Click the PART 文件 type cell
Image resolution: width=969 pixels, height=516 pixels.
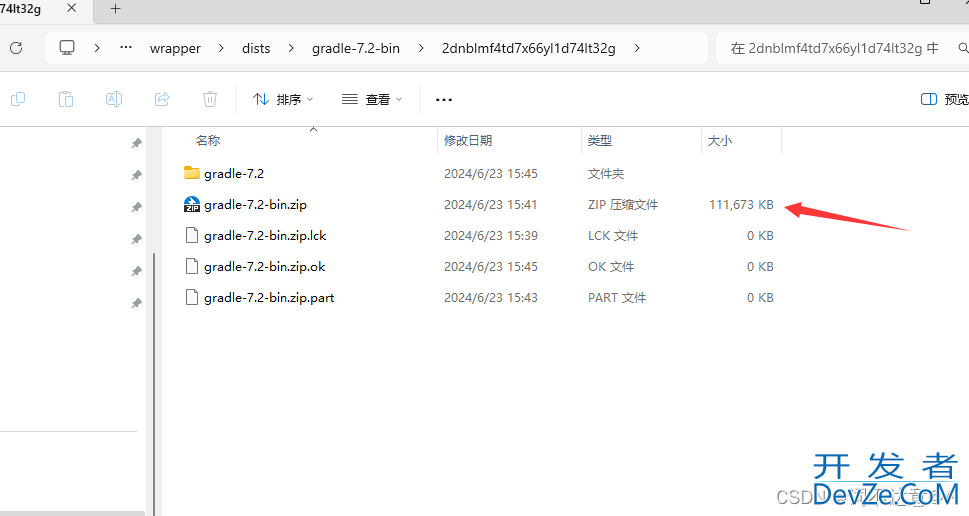pyautogui.click(x=617, y=297)
